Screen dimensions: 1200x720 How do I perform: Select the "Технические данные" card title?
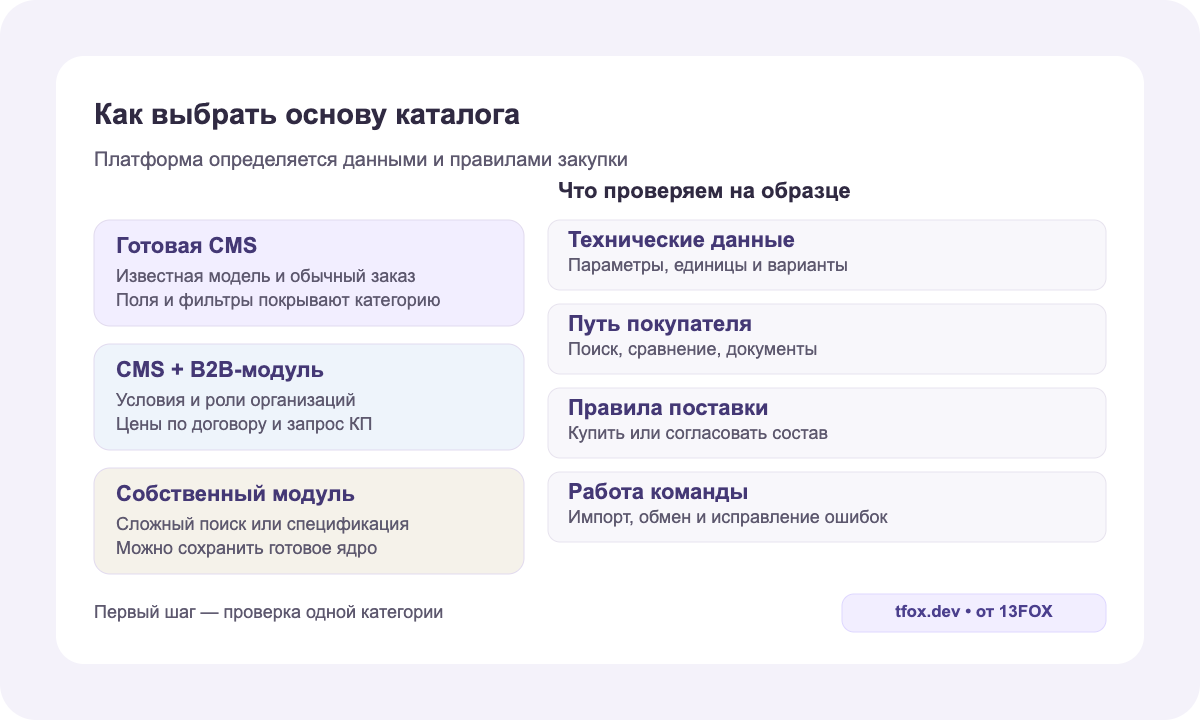pyautogui.click(x=681, y=240)
